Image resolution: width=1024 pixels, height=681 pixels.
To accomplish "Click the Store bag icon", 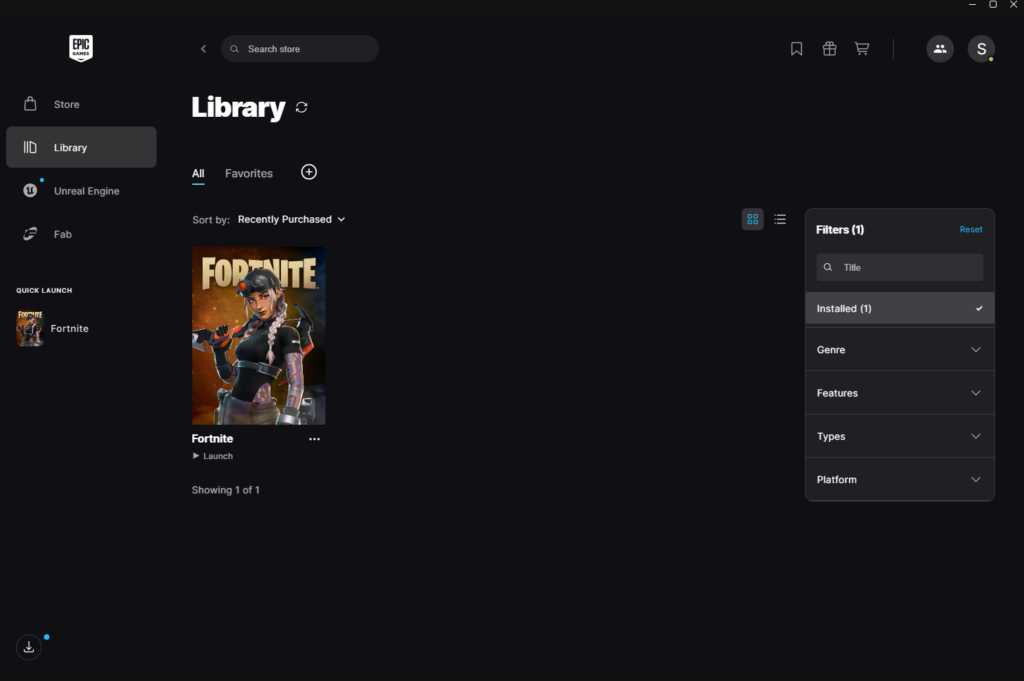I will pyautogui.click(x=30, y=104).
